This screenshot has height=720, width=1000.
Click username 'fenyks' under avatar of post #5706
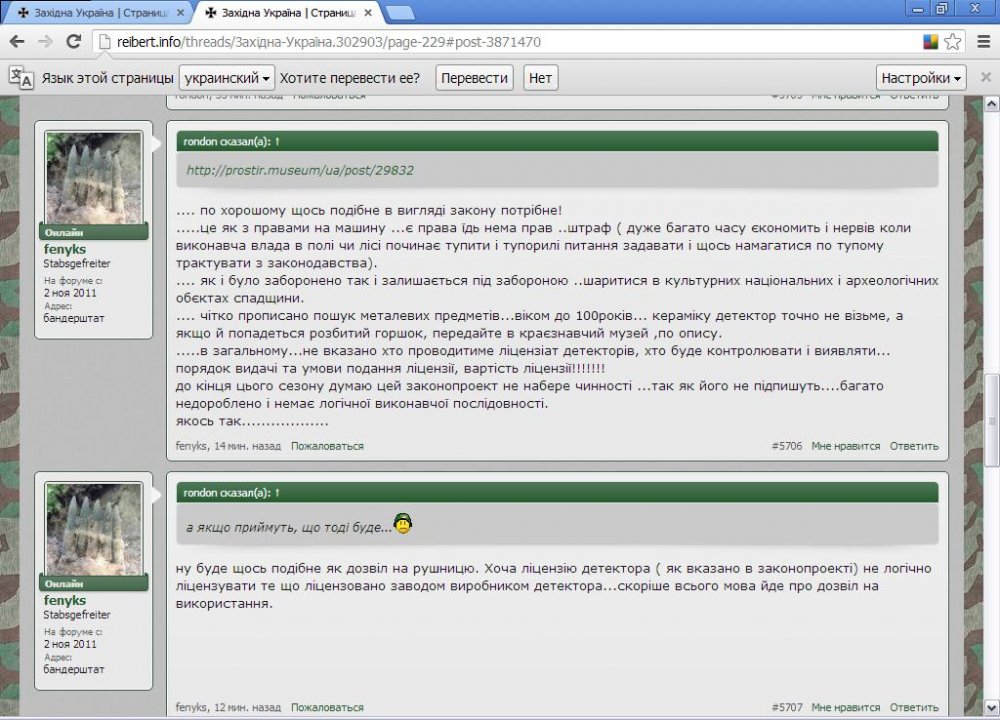tap(64, 249)
